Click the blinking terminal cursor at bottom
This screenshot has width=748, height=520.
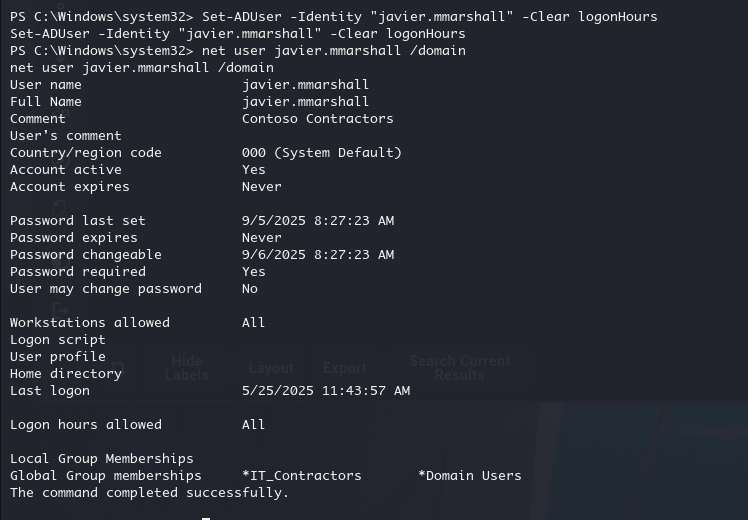(206, 518)
